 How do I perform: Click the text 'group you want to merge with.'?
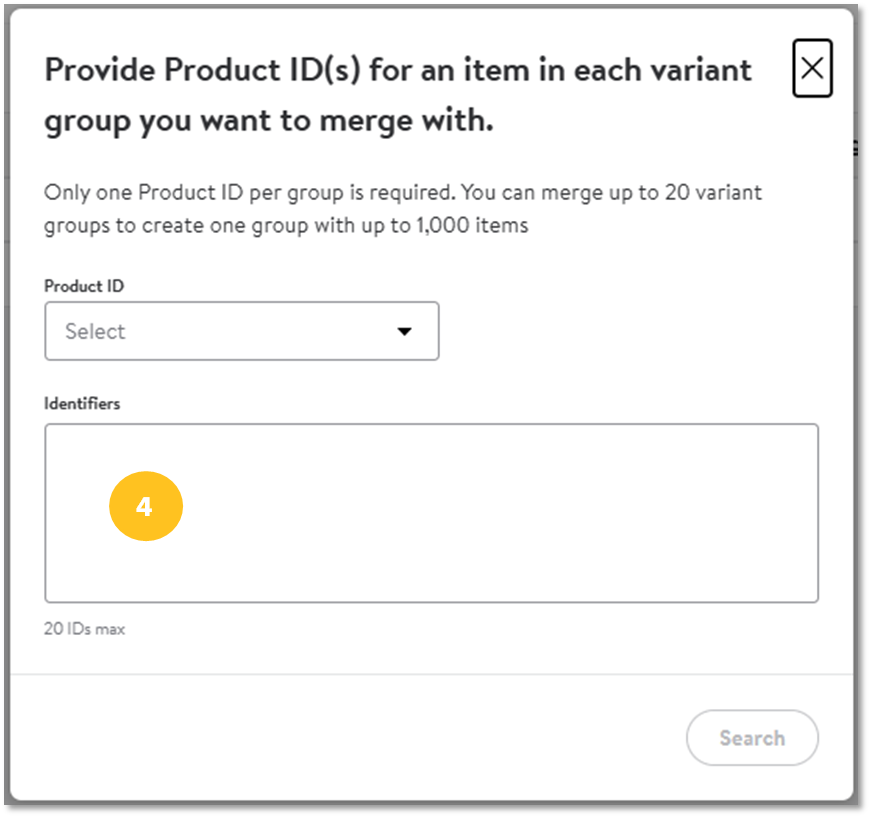click(269, 121)
